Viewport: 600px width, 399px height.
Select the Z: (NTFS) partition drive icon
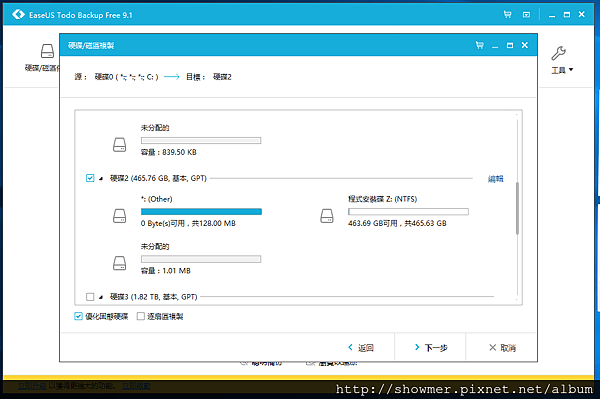[x=327, y=216]
